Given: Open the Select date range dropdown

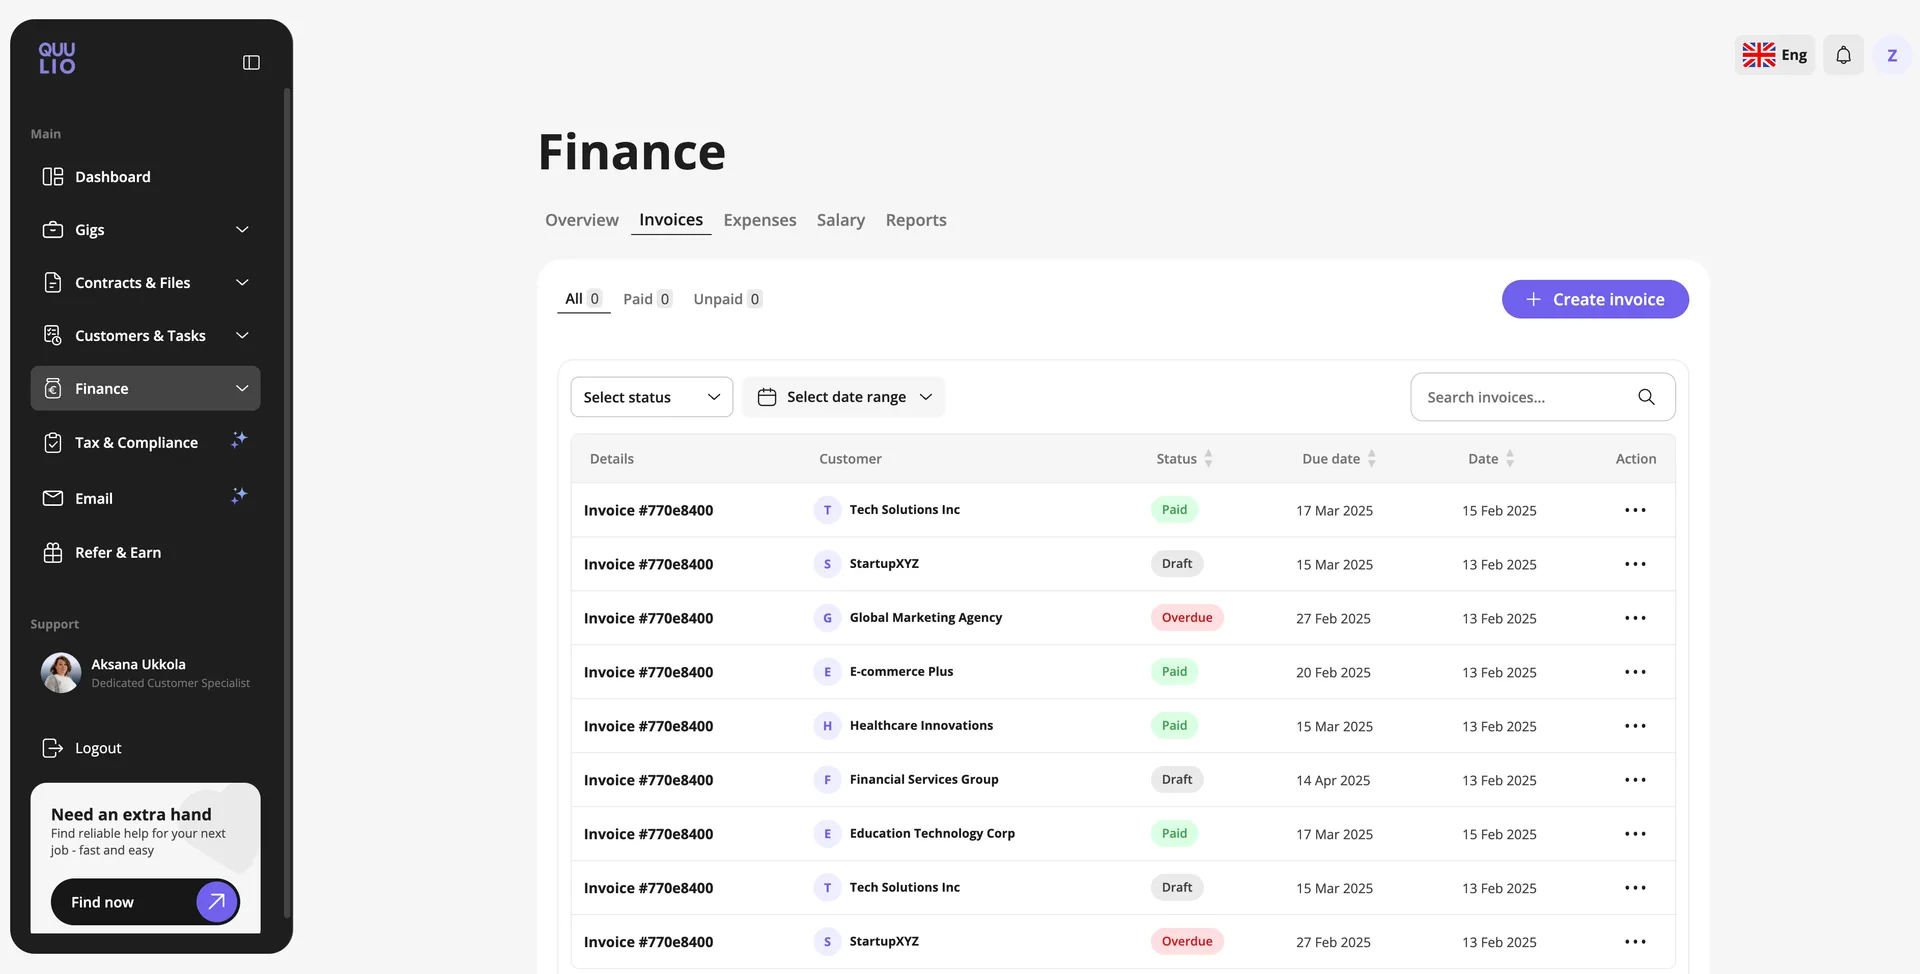Looking at the screenshot, I should (844, 397).
